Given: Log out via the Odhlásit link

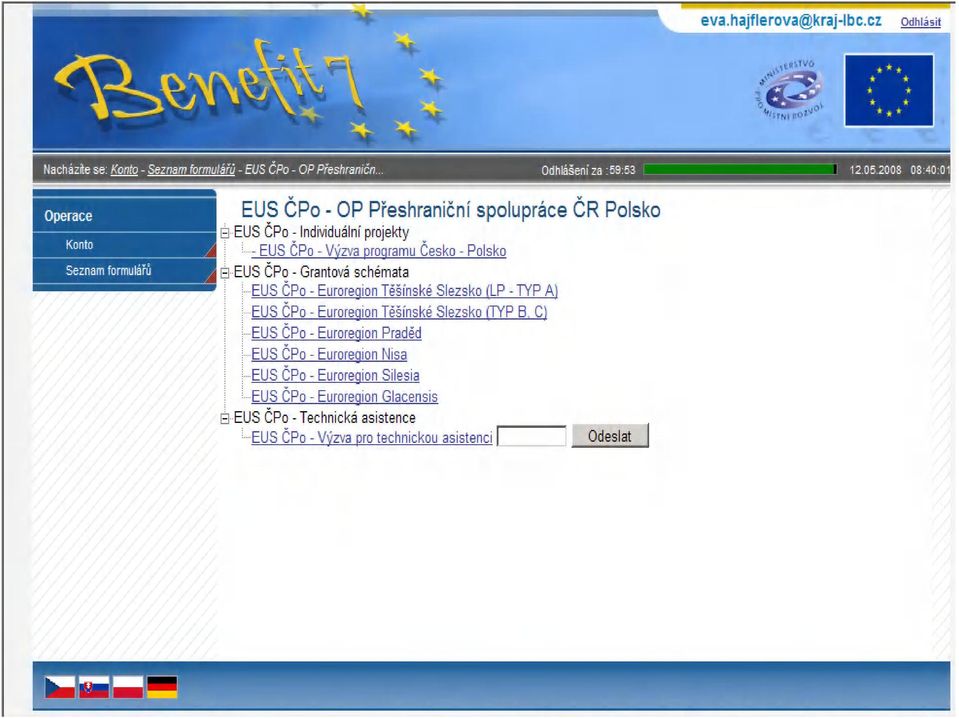Looking at the screenshot, I should tap(920, 22).
